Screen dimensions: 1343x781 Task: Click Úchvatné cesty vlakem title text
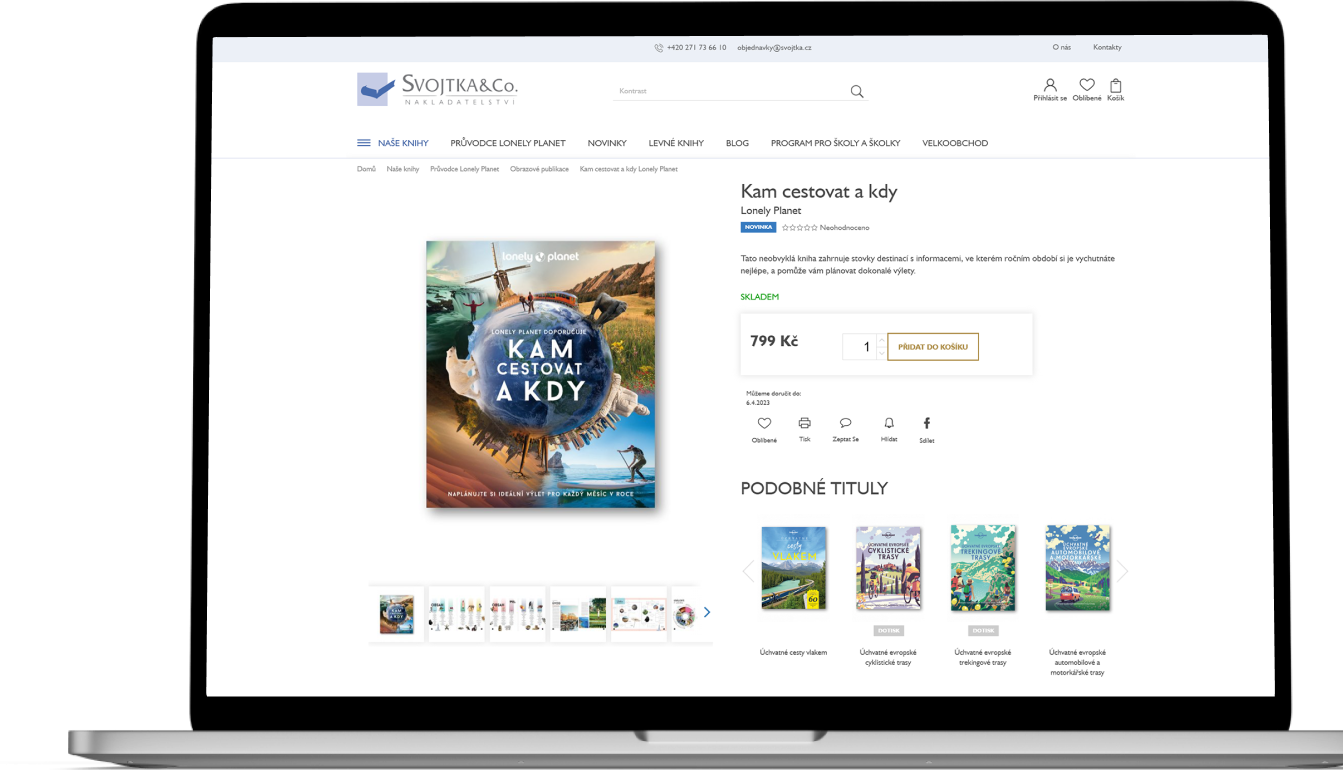[794, 652]
